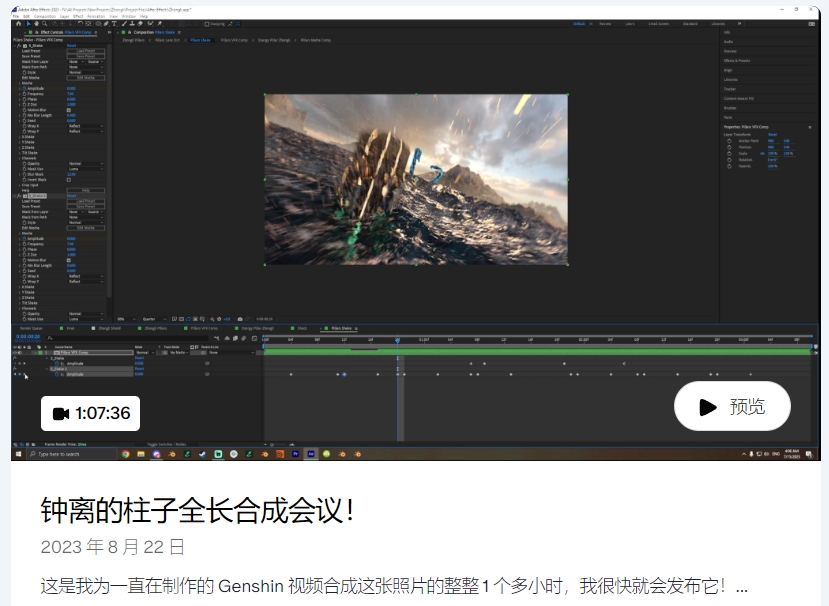
Task: Open the viewer resolution Quarter dropdown
Action: pyautogui.click(x=154, y=319)
